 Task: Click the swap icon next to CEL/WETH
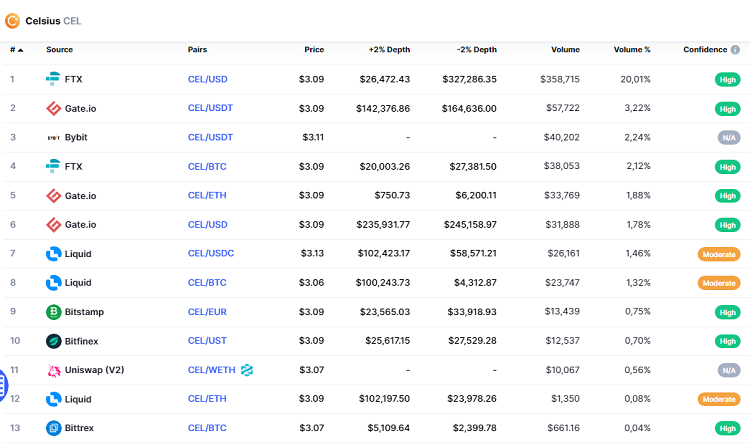(247, 370)
